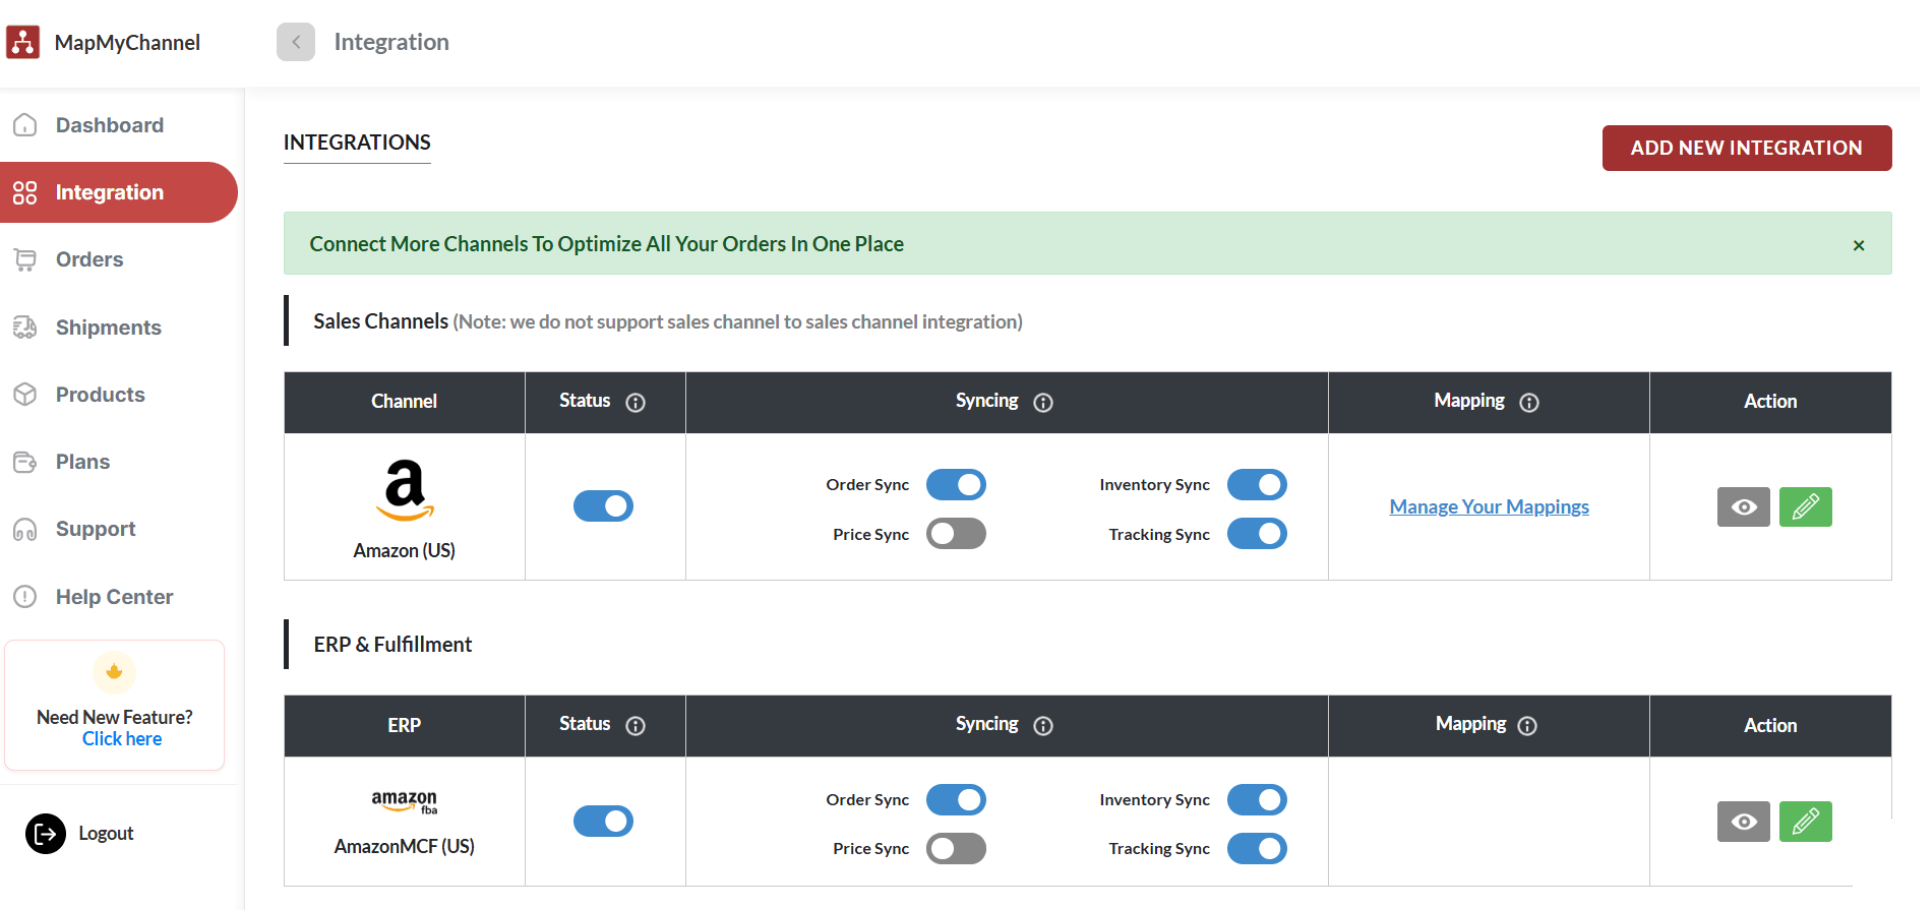Viewport: 1920px width, 910px height.
Task: Toggle Amazon (US) Tracking Sync switch
Action: coord(1257,534)
